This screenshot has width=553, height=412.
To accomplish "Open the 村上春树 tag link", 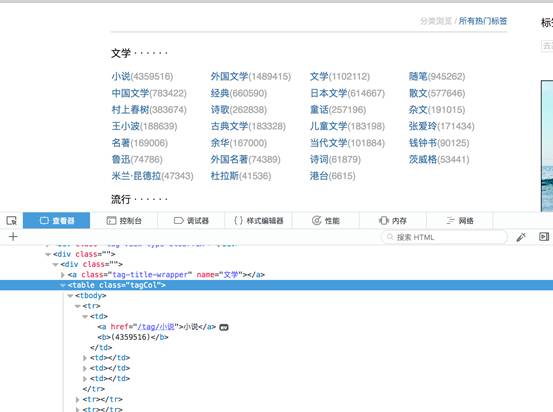I will click(x=130, y=110).
